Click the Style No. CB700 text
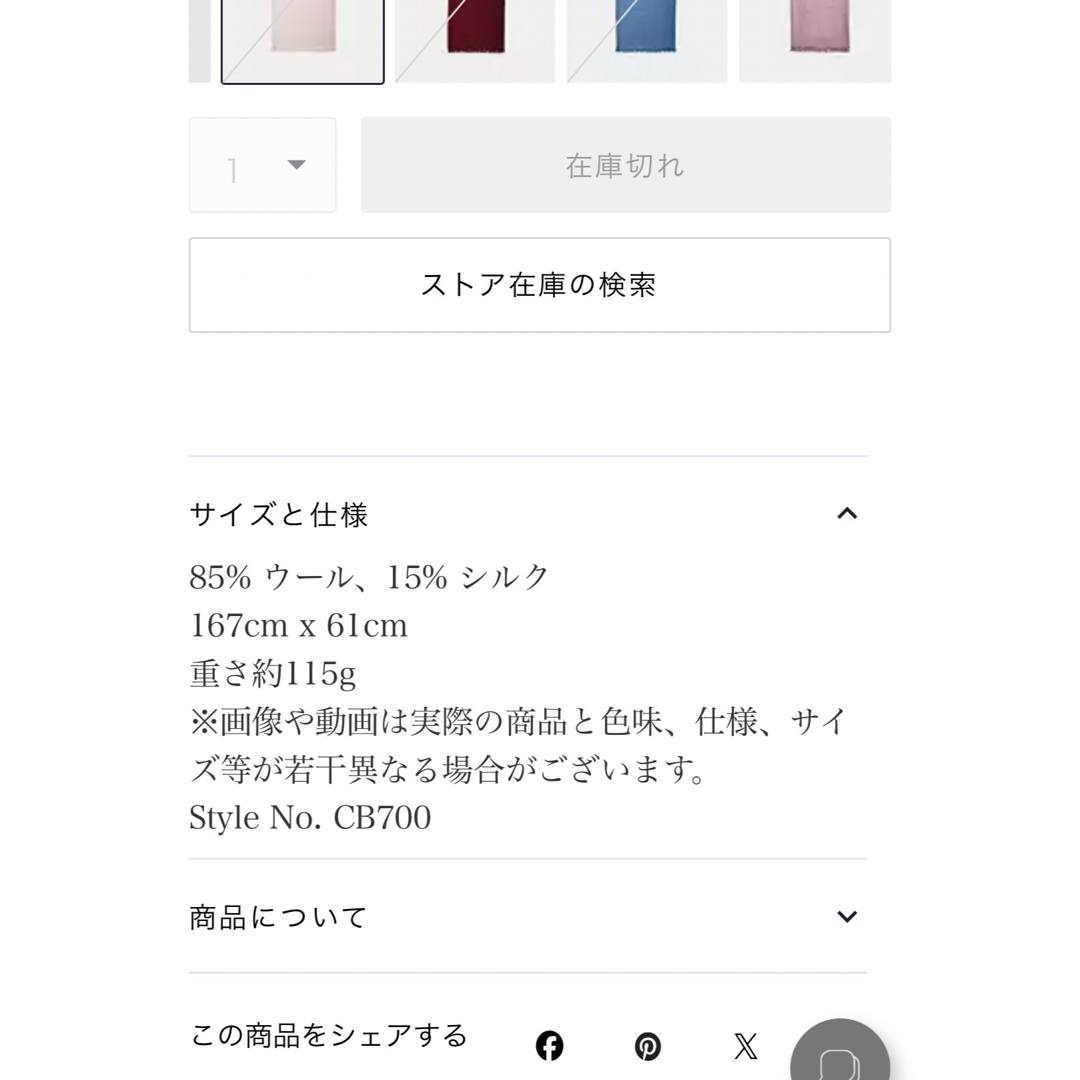This screenshot has height=1080, width=1080. pos(310,818)
